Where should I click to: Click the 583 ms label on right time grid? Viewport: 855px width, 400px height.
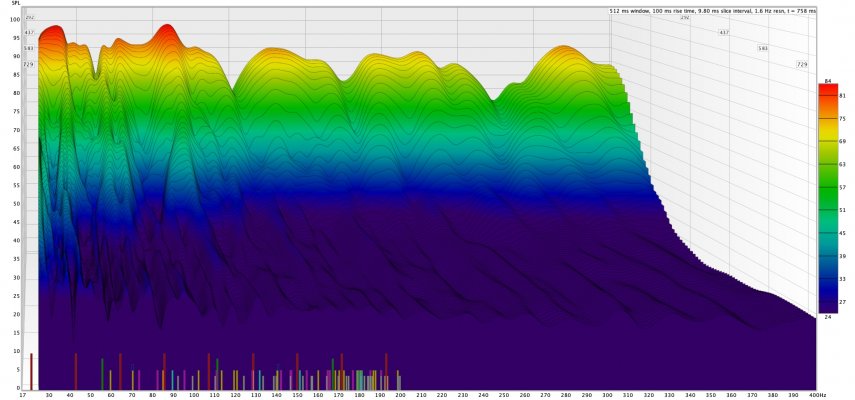click(762, 49)
